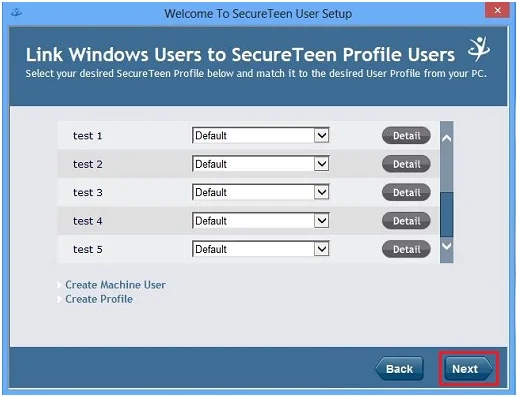Close the SecureTeen User Setup window
Viewport: 518px width, 397px height.
(497, 11)
